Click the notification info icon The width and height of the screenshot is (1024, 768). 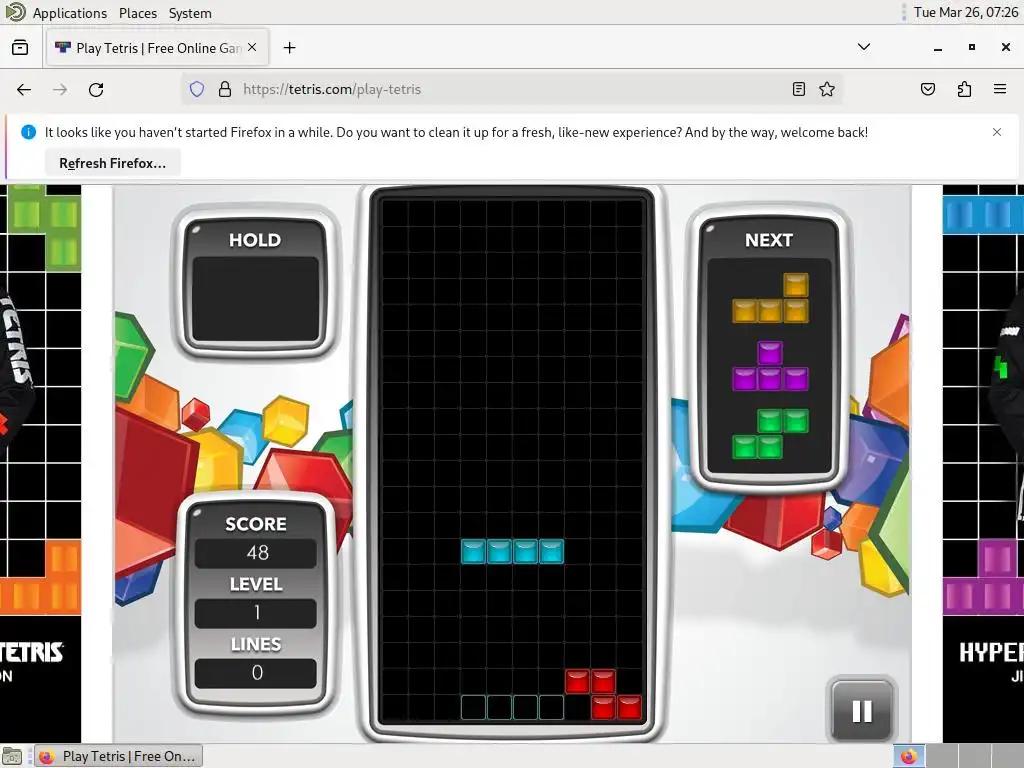[29, 132]
